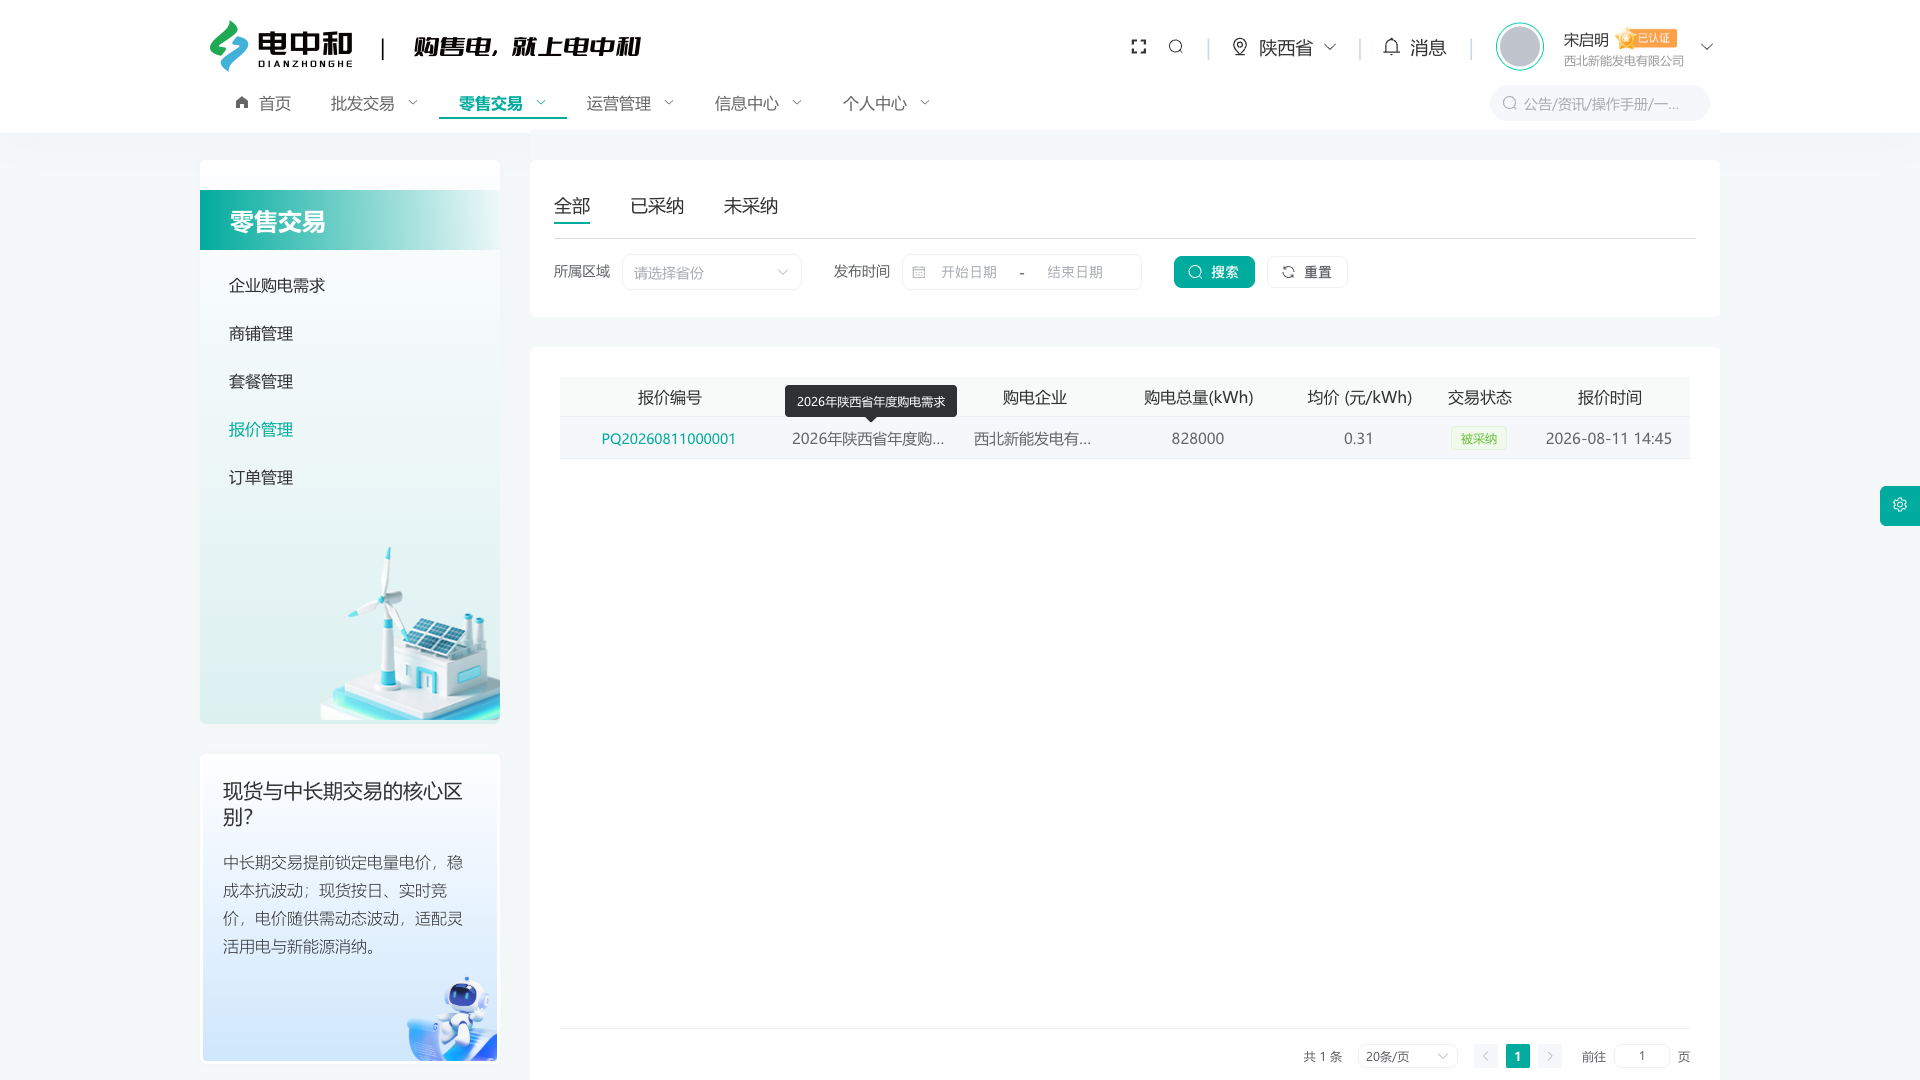Viewport: 1920px width, 1080px height.
Task: Click the home icon next to 首页
Action: pos(242,103)
